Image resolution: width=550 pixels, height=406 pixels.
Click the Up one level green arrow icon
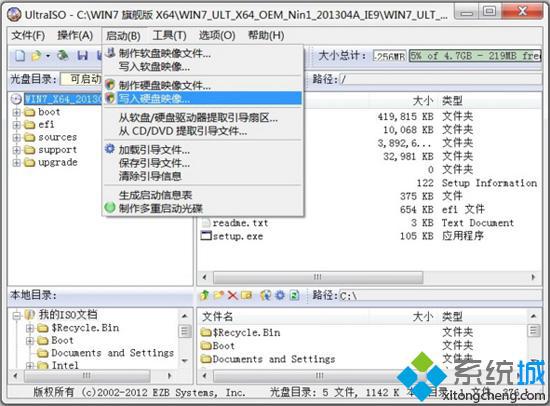204,295
